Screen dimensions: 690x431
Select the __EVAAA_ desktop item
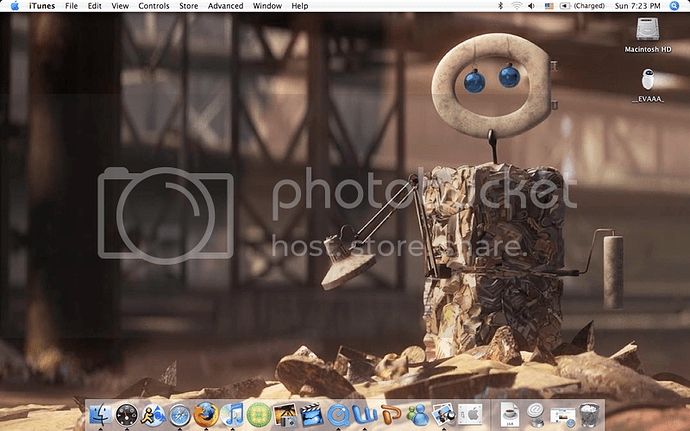point(649,85)
